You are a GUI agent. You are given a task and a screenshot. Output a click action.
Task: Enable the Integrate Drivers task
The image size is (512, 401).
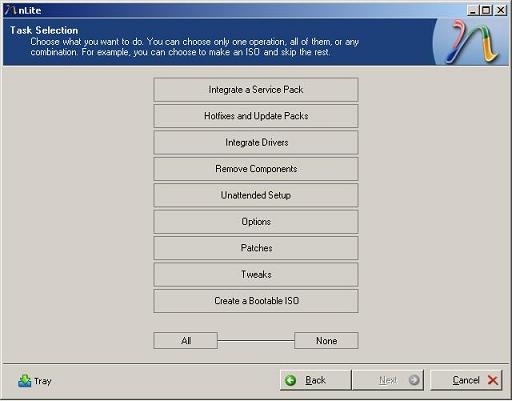click(x=256, y=142)
